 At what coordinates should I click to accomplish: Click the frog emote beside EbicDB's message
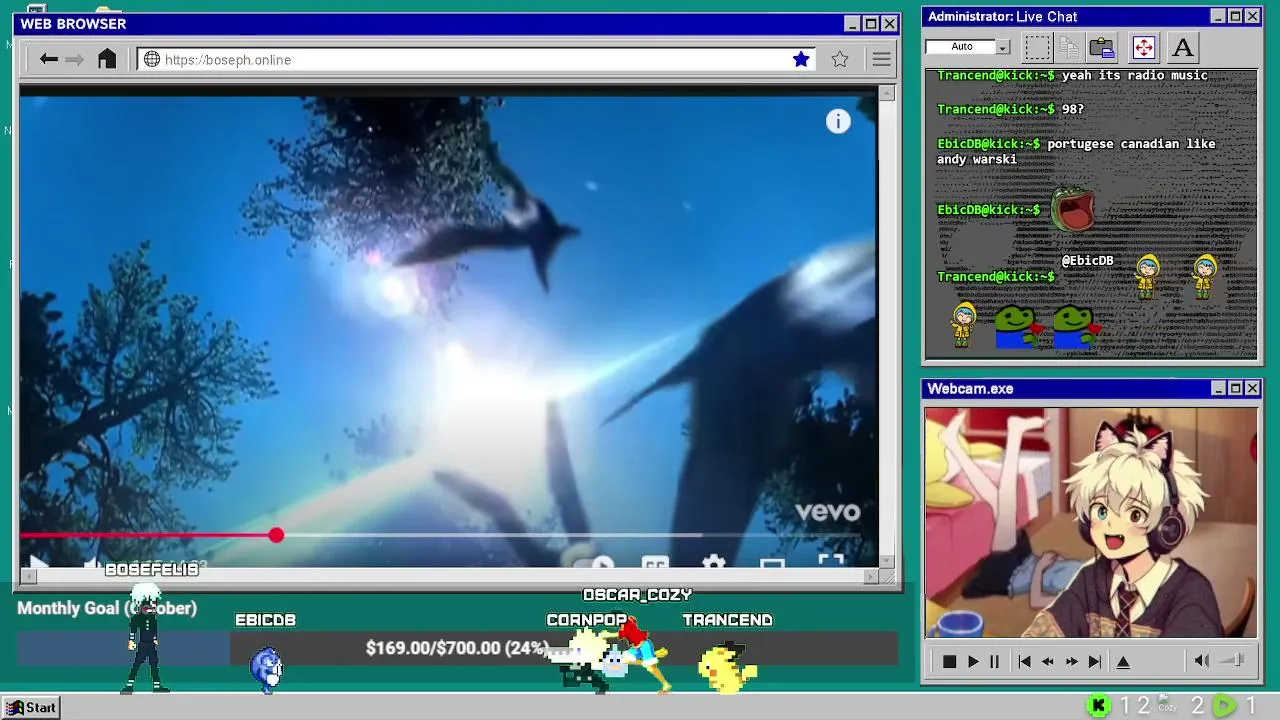tap(1073, 209)
